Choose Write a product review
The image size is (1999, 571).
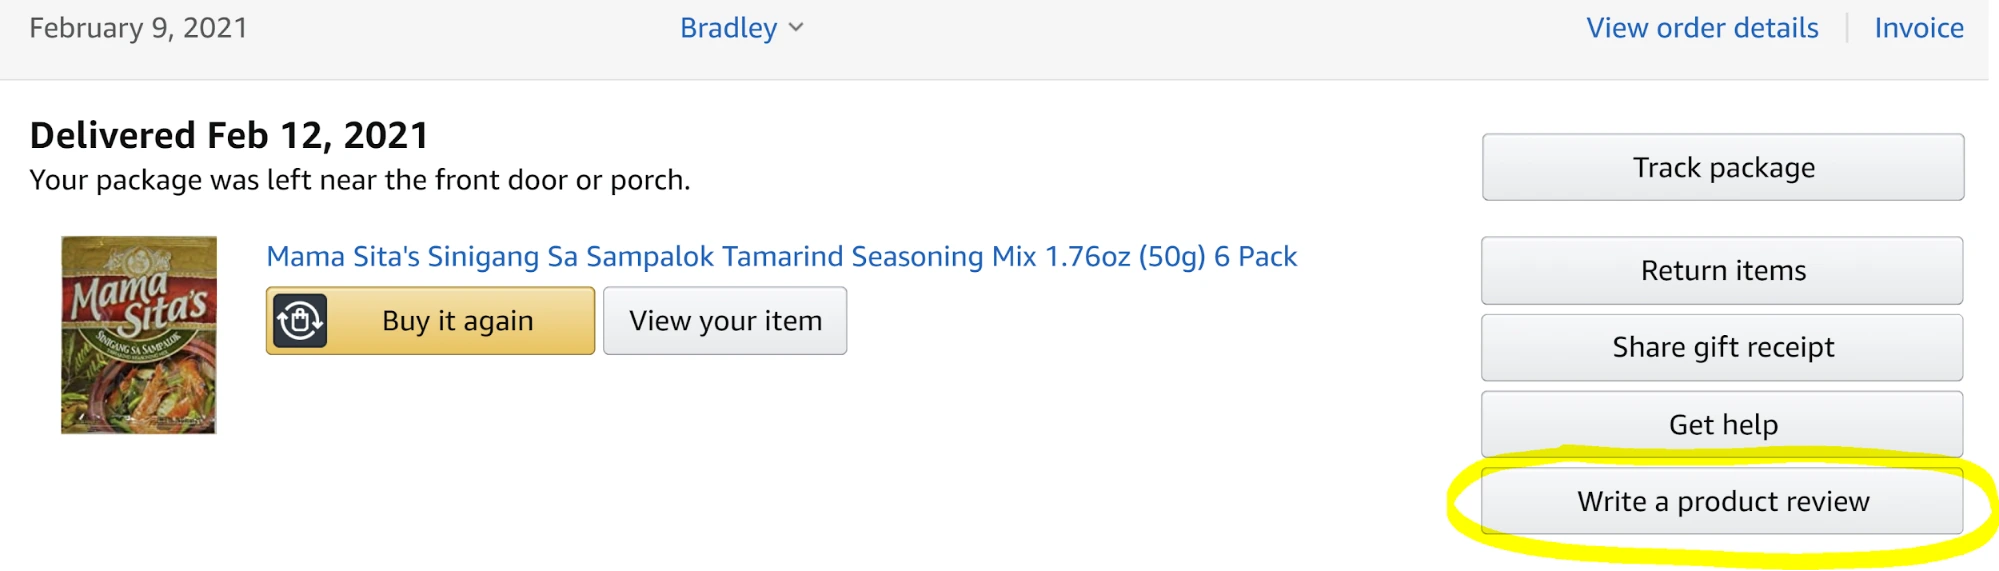[1722, 501]
